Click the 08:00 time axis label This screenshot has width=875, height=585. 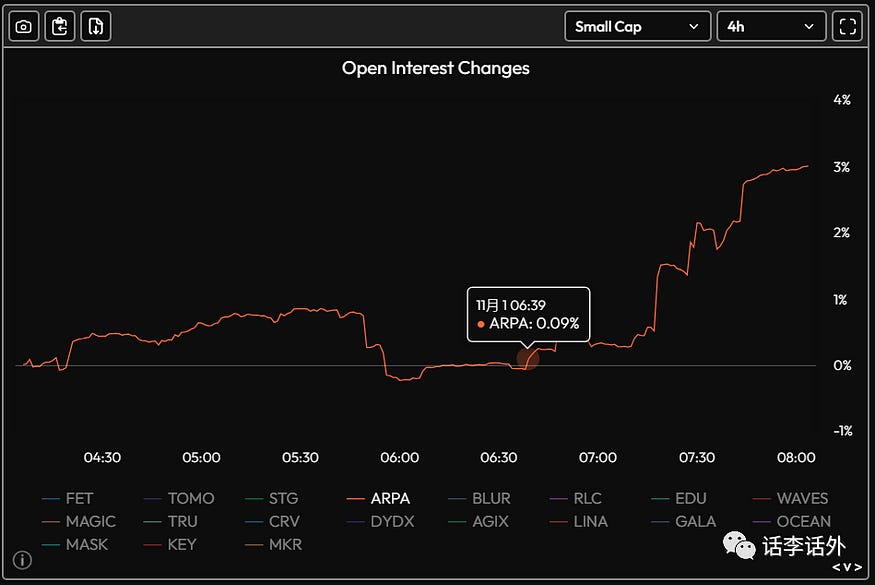click(x=796, y=458)
